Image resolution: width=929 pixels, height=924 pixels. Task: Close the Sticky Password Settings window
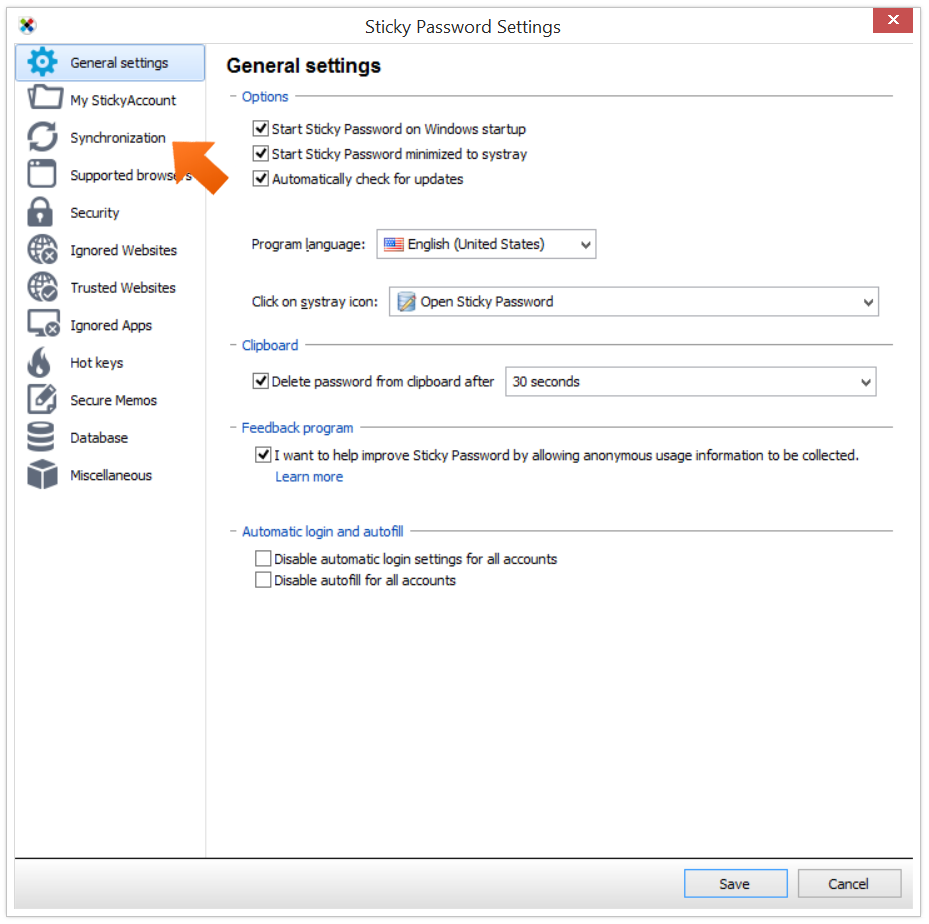tap(892, 20)
